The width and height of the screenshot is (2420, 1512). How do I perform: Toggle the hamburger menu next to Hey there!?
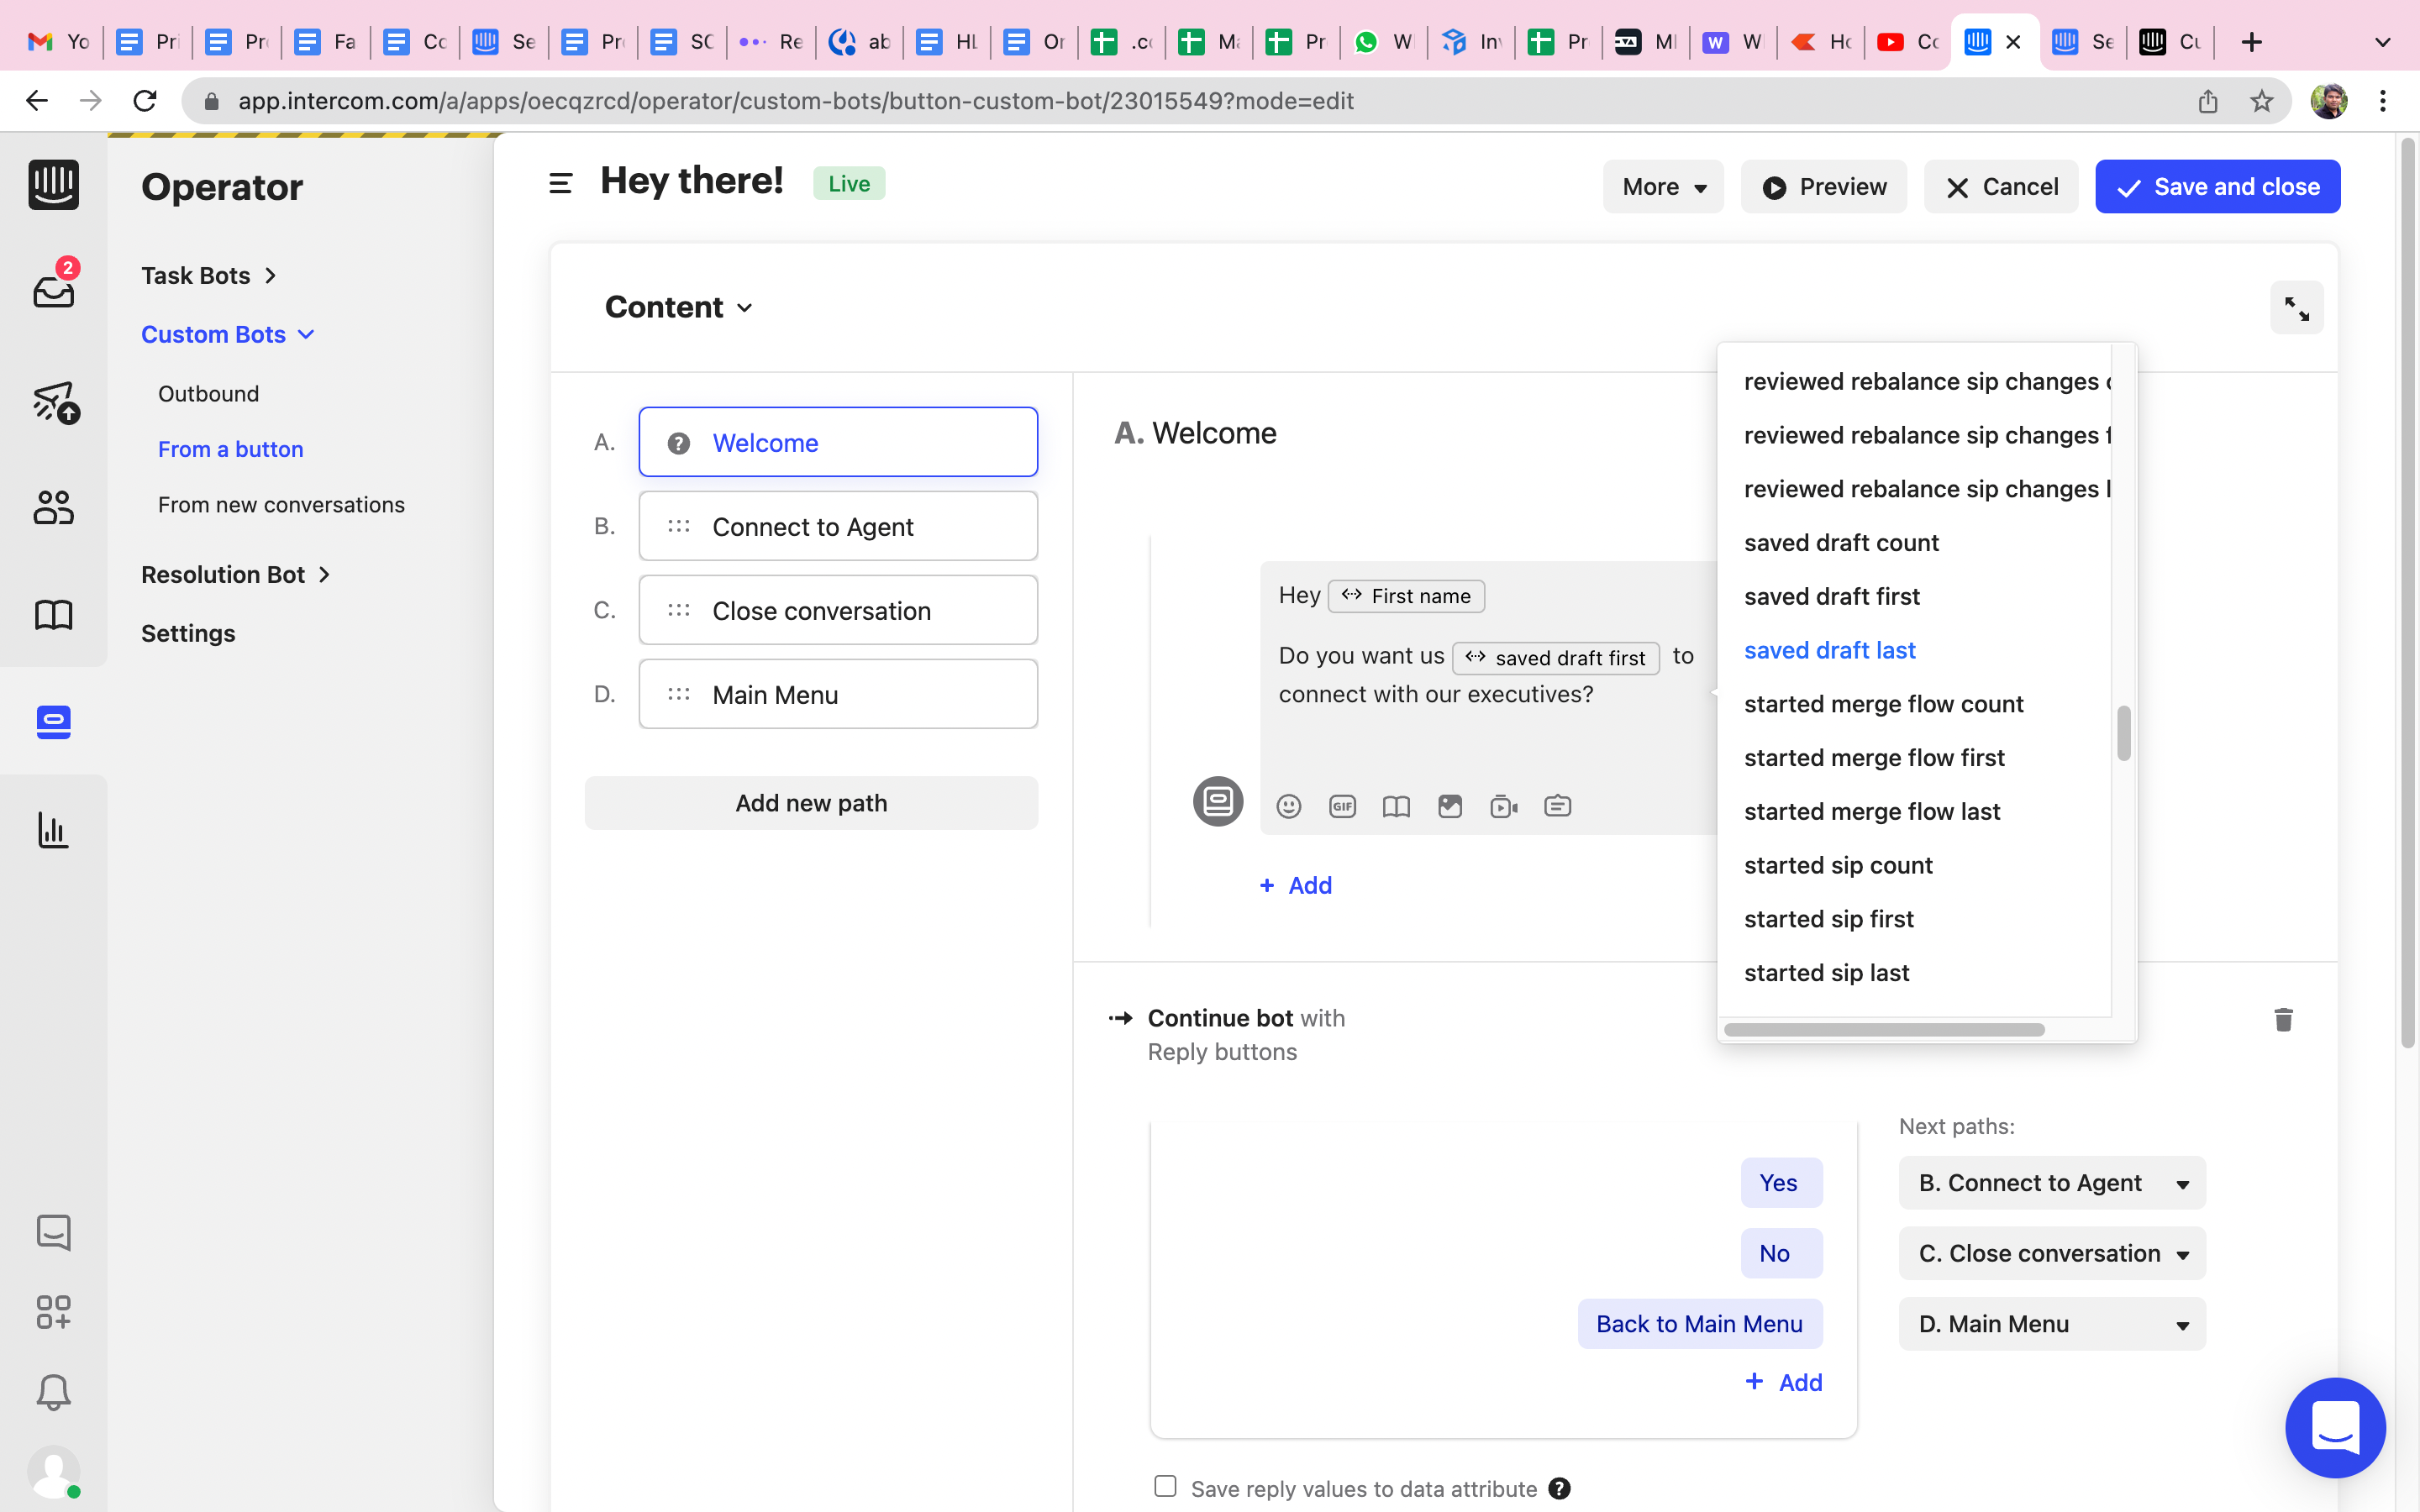pyautogui.click(x=561, y=184)
